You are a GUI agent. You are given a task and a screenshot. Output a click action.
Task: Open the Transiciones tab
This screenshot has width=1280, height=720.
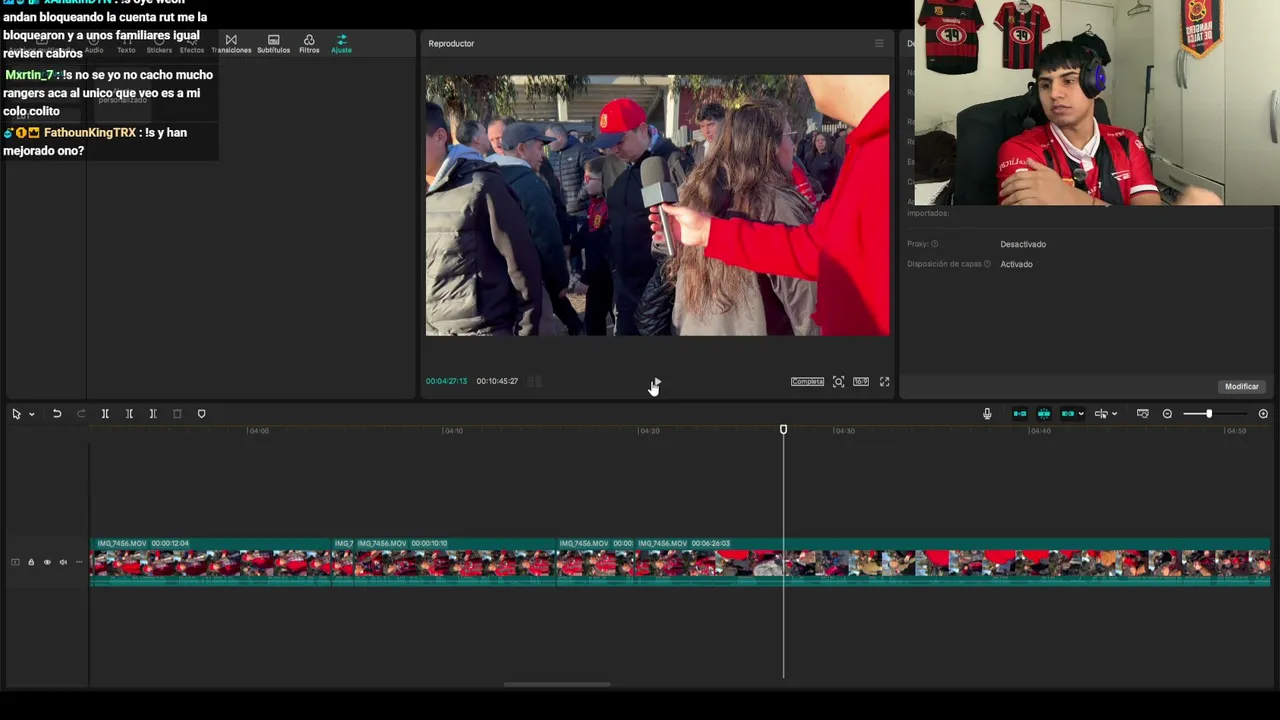231,44
